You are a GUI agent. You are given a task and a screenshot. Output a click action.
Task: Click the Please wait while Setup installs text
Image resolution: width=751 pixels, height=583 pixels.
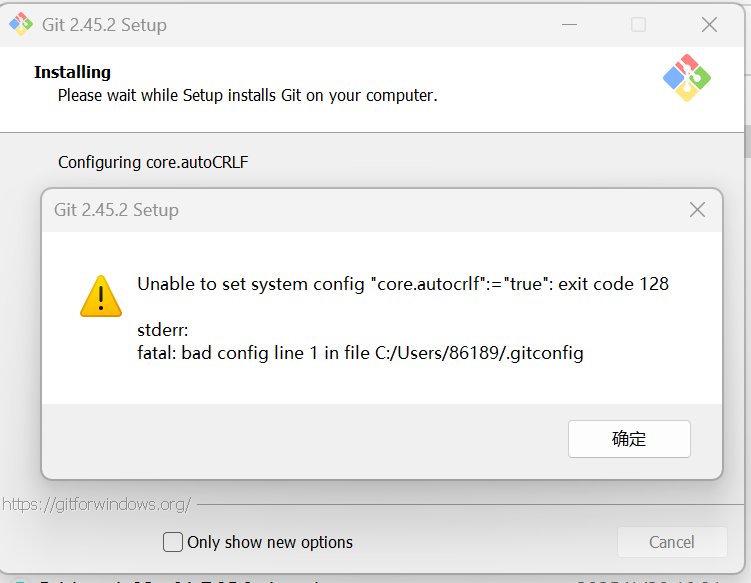(x=248, y=95)
